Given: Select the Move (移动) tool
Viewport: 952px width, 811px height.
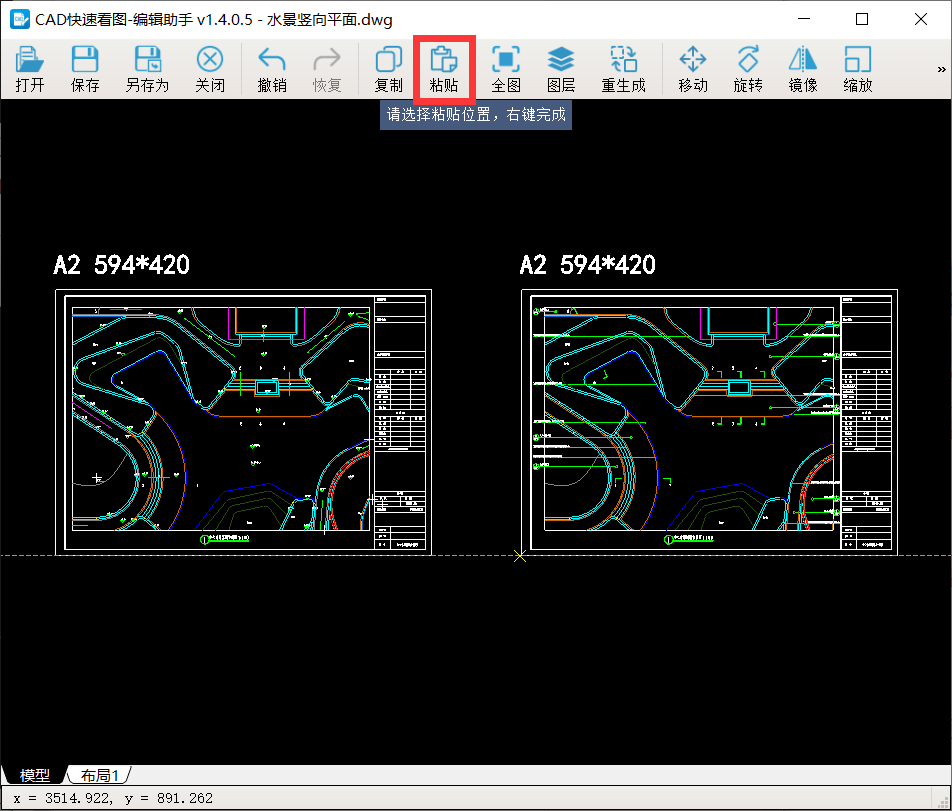Looking at the screenshot, I should click(693, 68).
